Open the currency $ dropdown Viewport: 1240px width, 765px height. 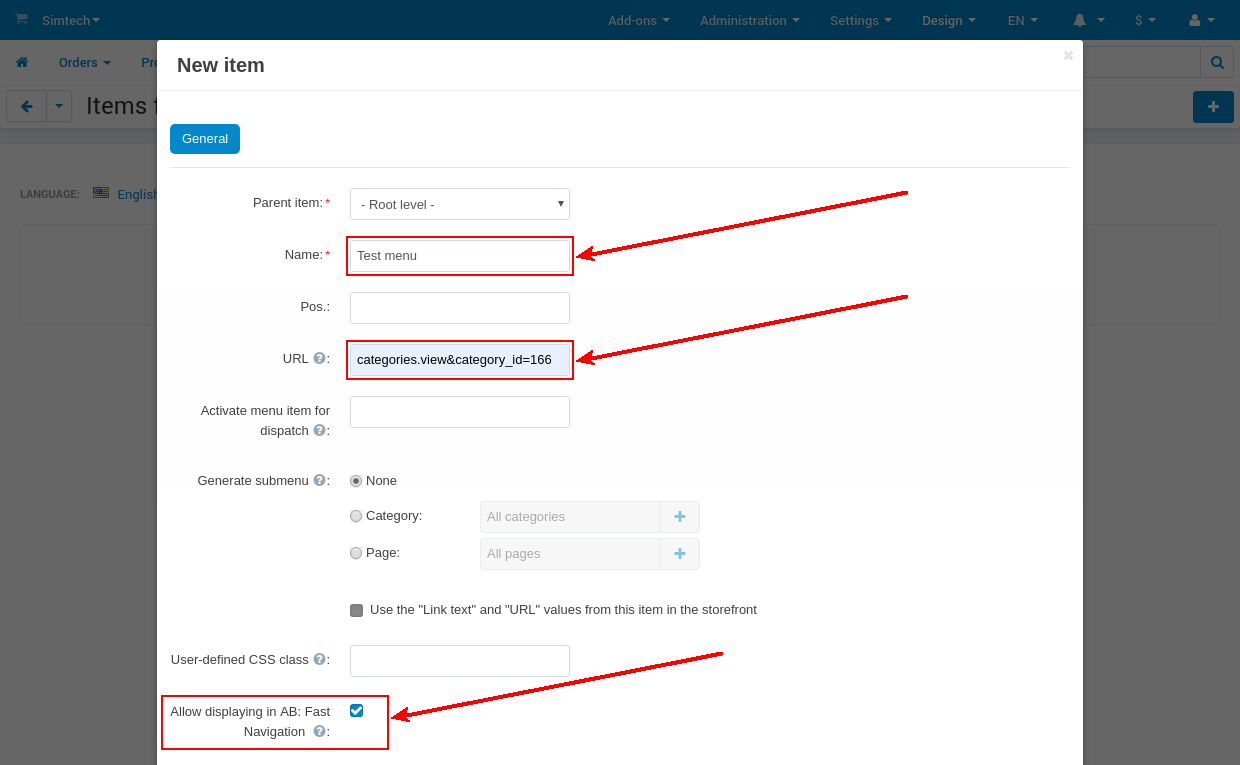tap(1145, 20)
